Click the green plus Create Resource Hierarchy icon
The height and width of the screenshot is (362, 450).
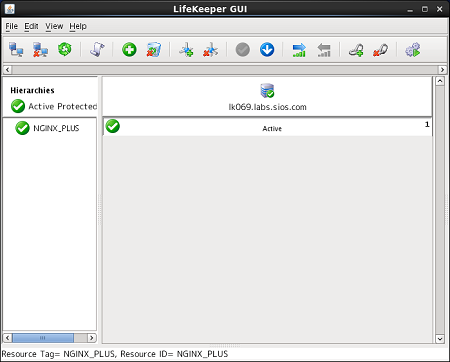click(129, 50)
